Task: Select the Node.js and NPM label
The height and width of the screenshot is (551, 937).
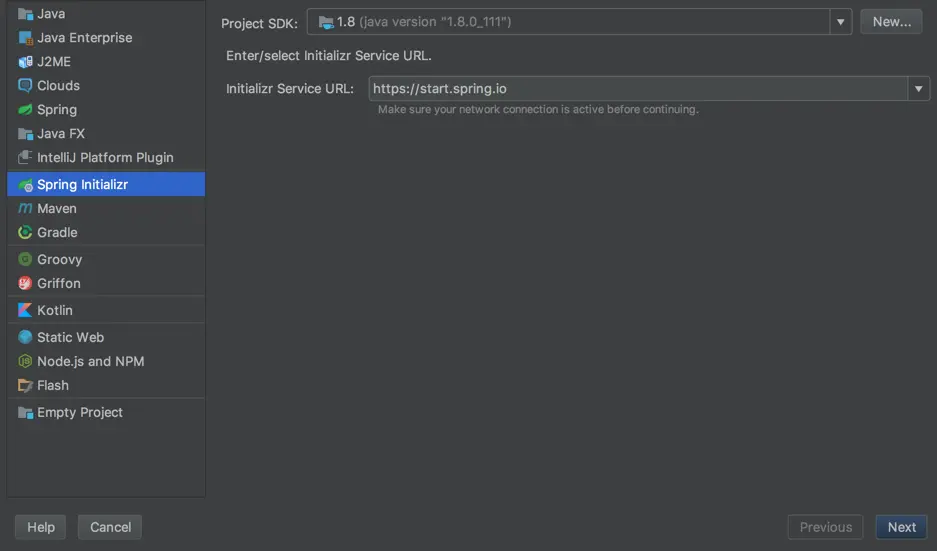Action: [91, 361]
